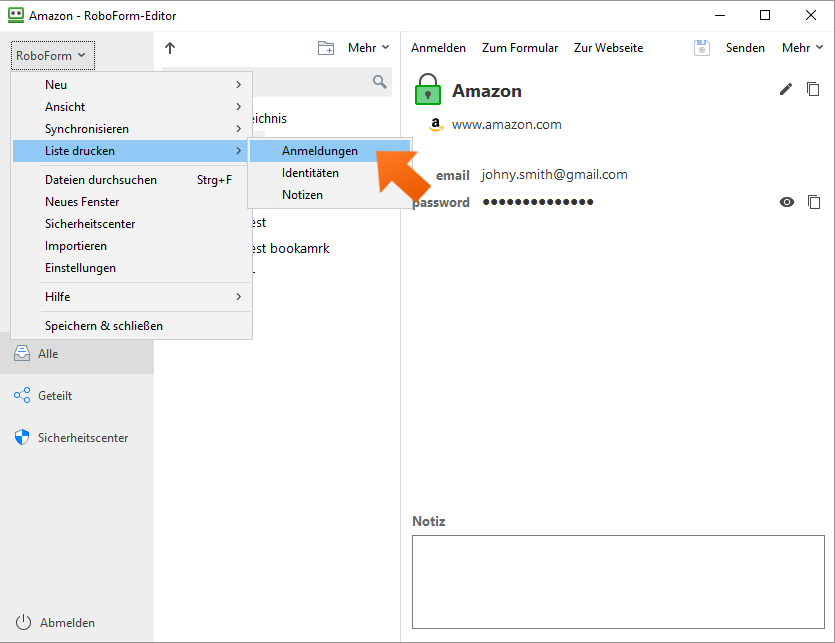Click the 'est bookamrk' list entry
The height and width of the screenshot is (643, 835).
[290, 248]
